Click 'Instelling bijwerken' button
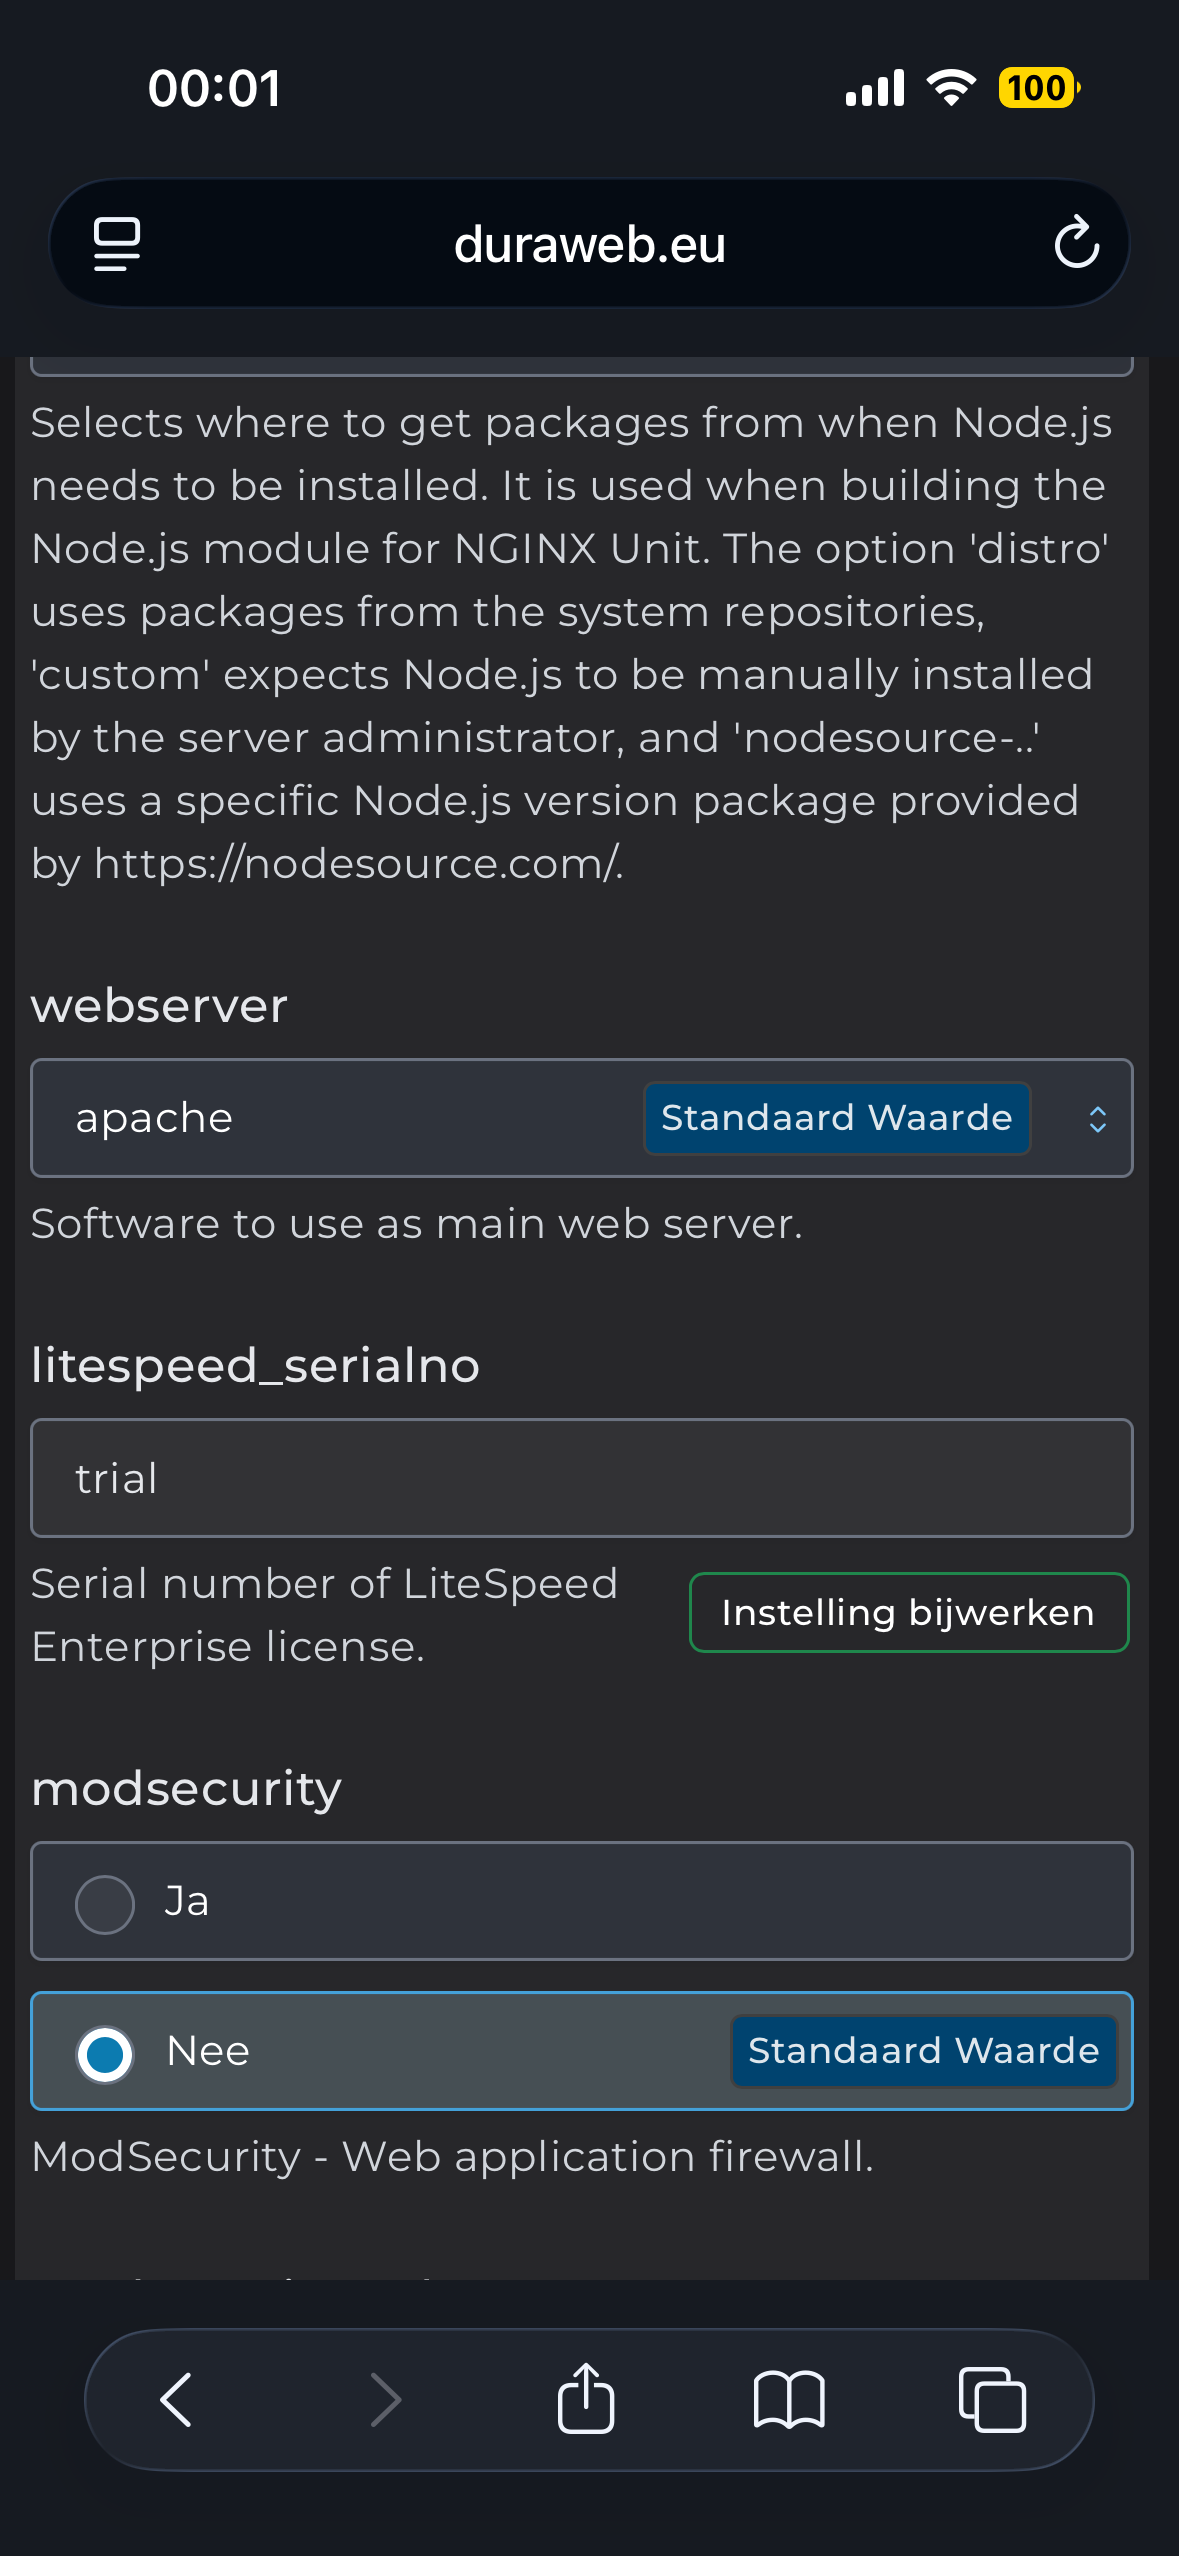This screenshot has width=1179, height=2556. 908,1613
